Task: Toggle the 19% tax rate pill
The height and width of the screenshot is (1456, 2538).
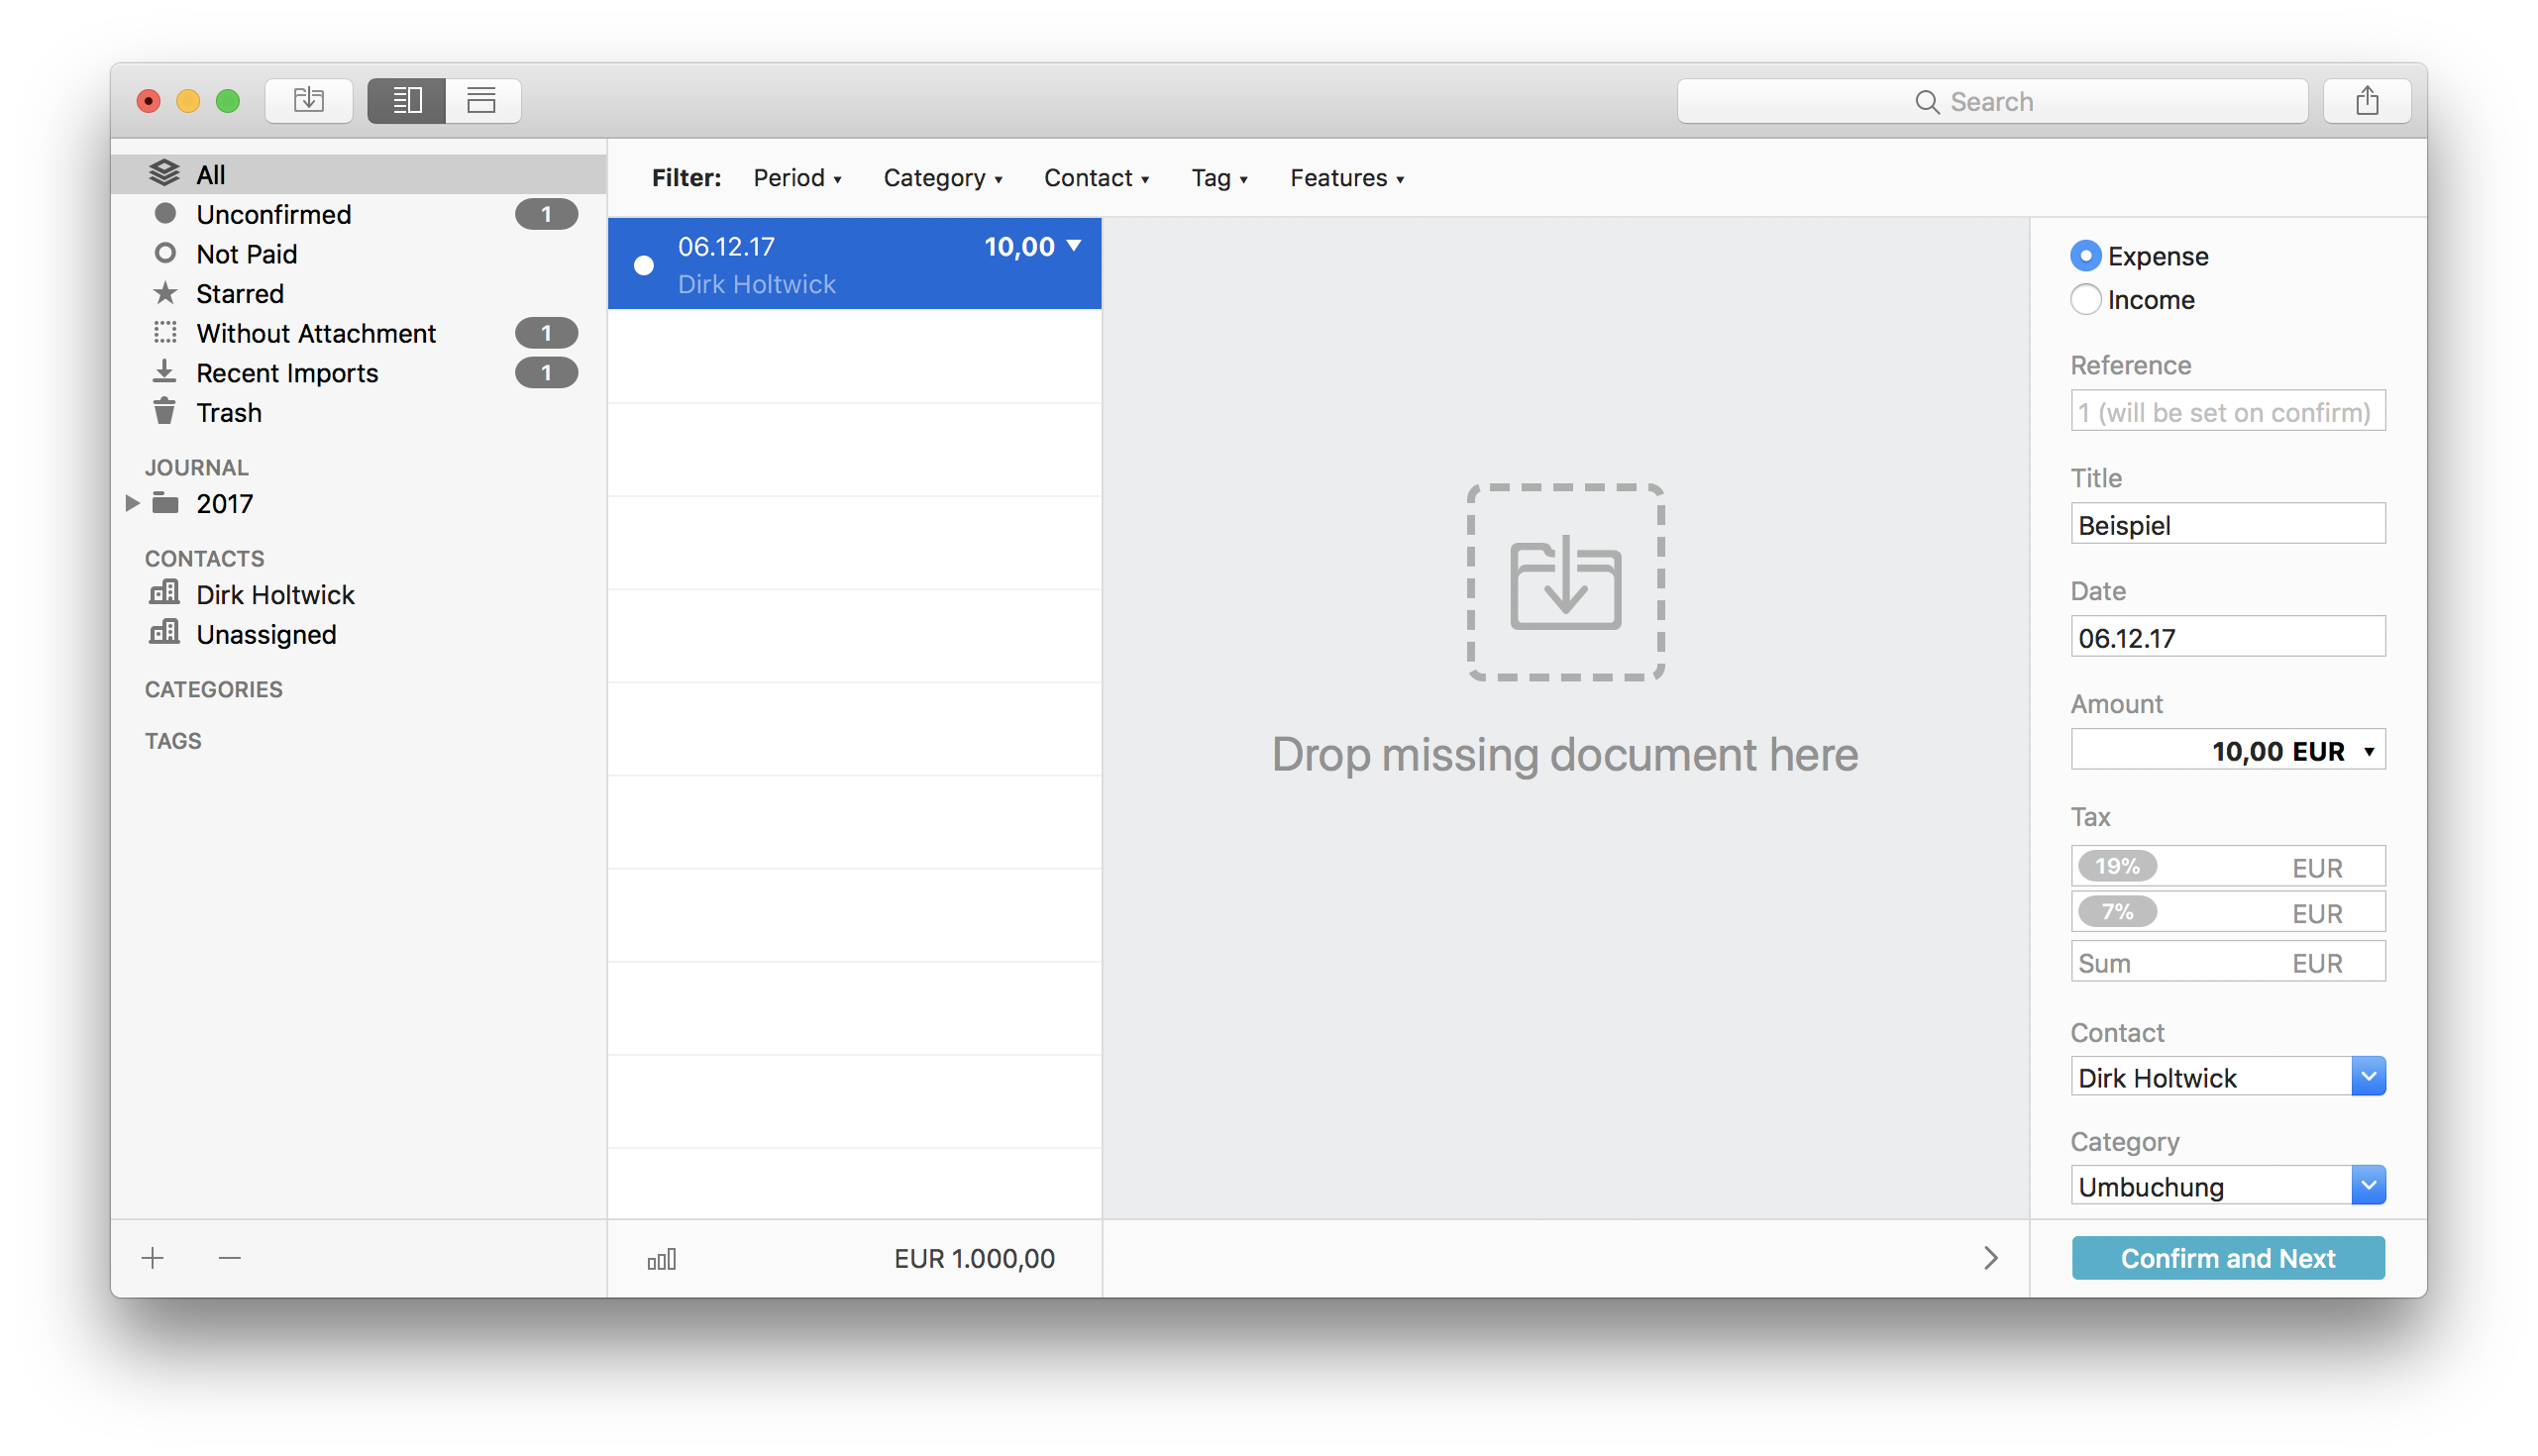Action: point(2117,866)
